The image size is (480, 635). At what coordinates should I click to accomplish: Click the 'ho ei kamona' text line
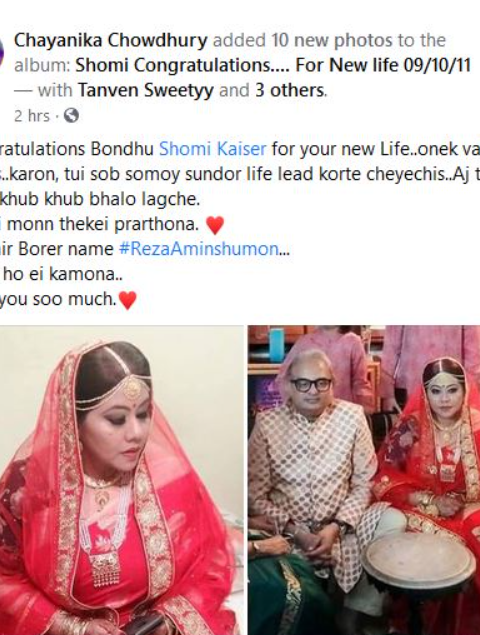point(61,274)
